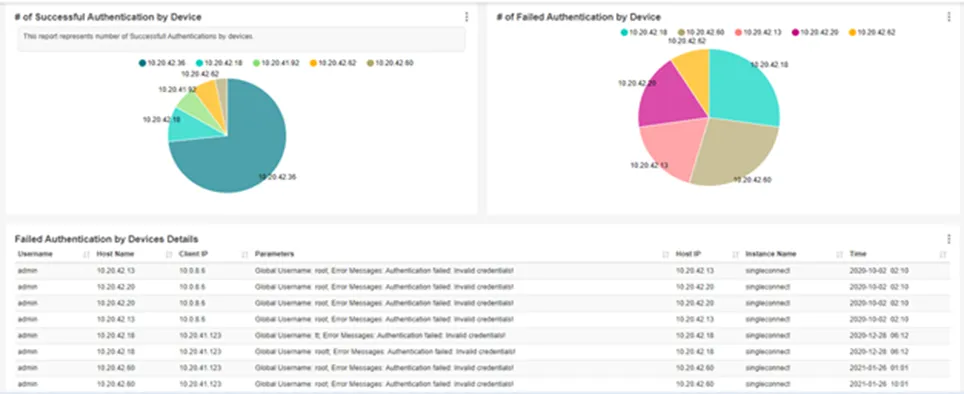Screen dimensions: 964x394
Task: Open Failed Authentication by Device panel kebab menu
Action: point(949,17)
